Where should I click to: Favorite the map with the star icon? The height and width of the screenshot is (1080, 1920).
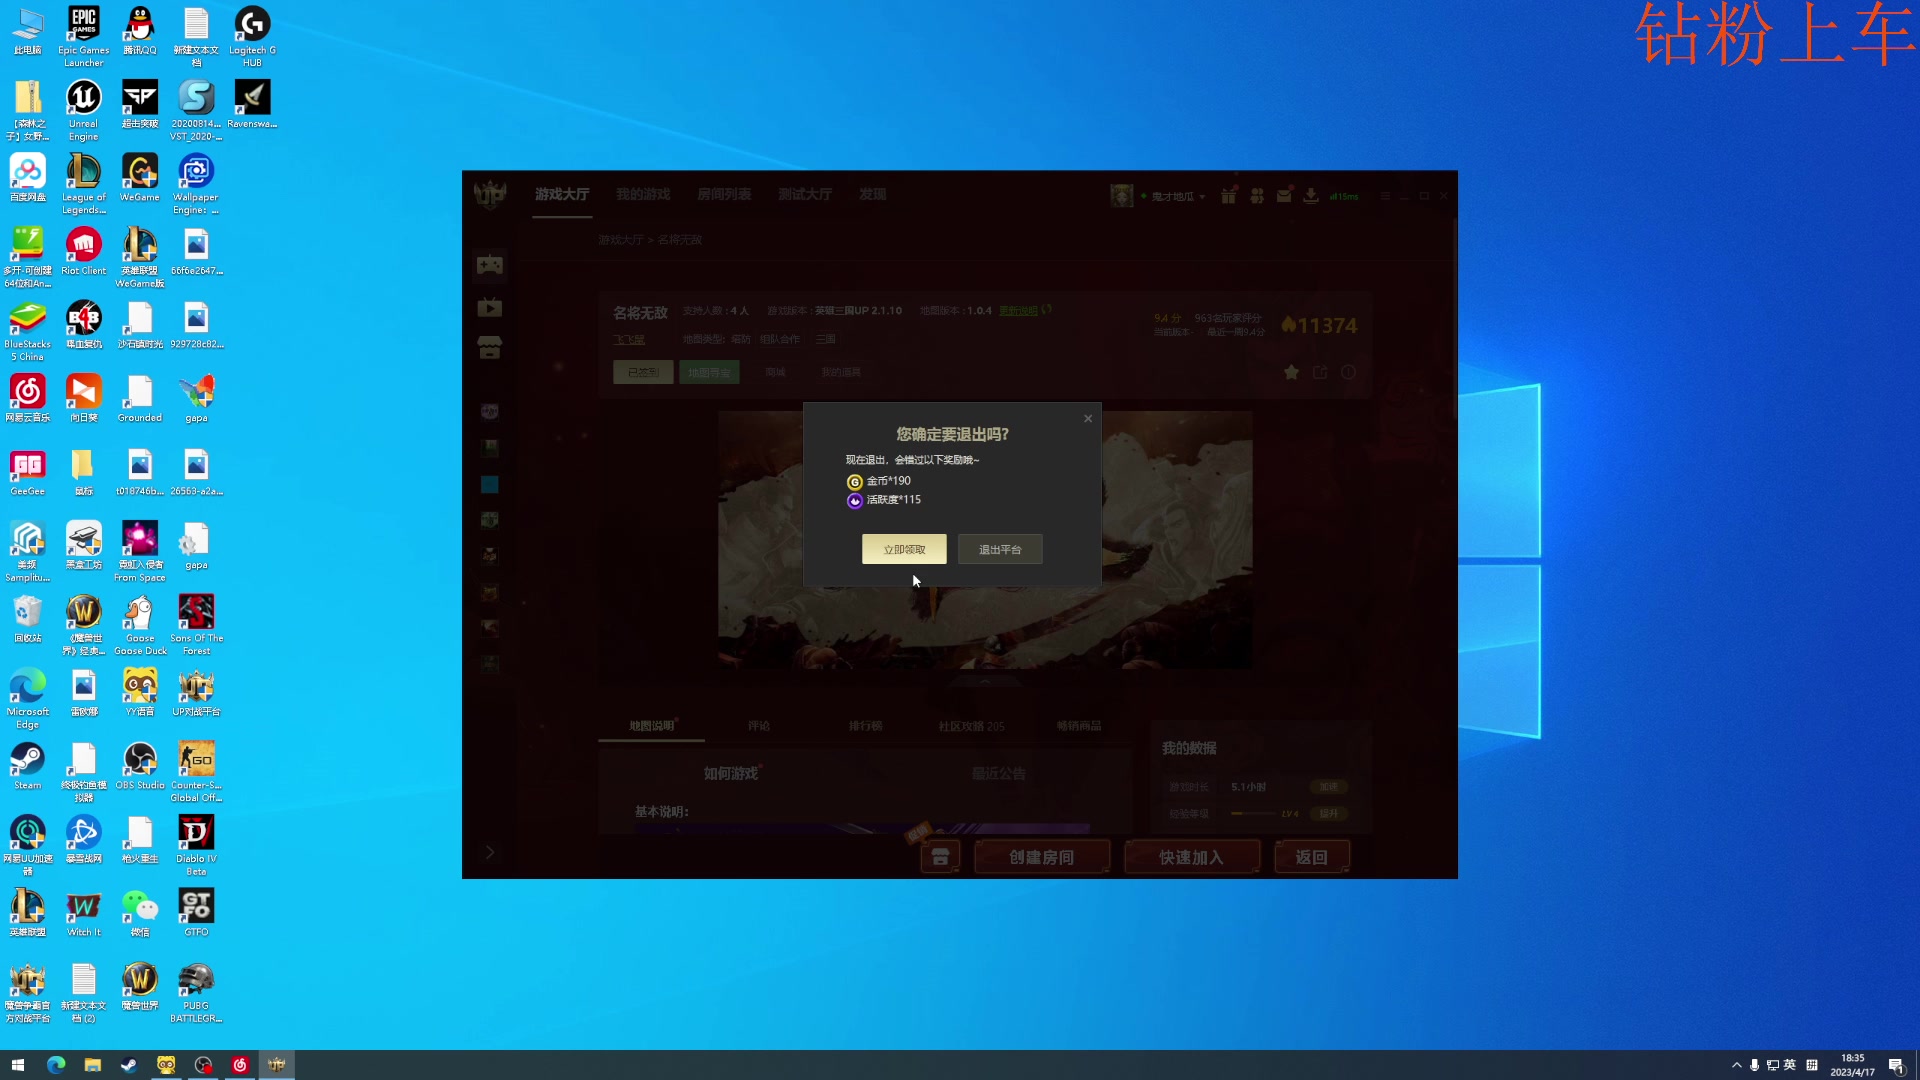pos(1292,372)
